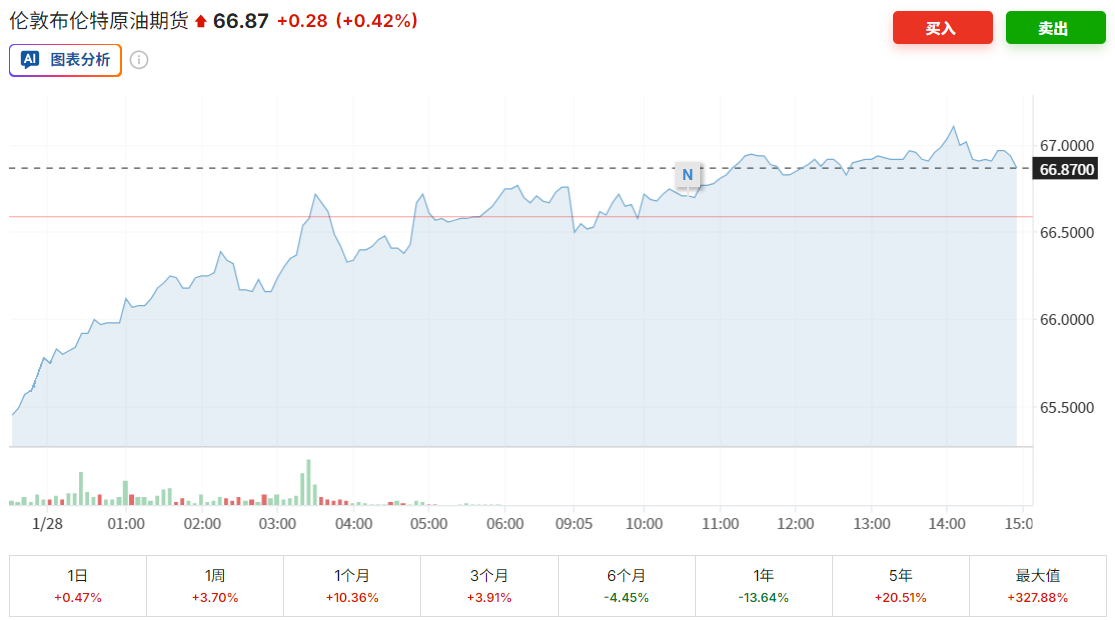Click the tallest green volume bar
The height and width of the screenshot is (620, 1115).
point(308,482)
